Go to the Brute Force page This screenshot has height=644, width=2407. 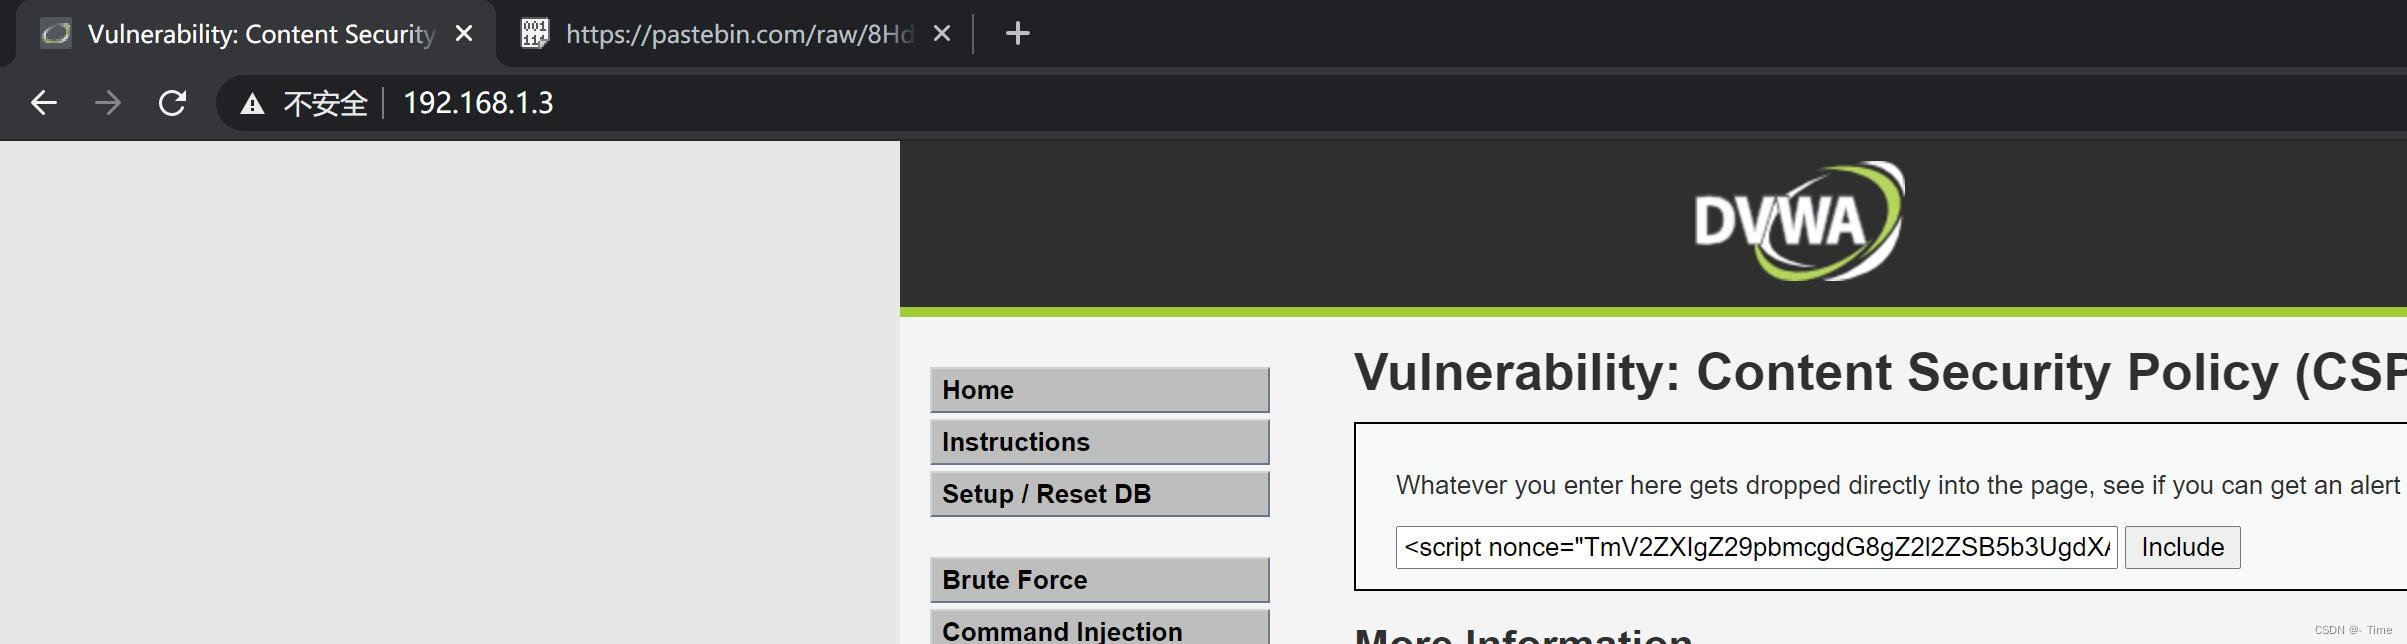(x=1099, y=580)
